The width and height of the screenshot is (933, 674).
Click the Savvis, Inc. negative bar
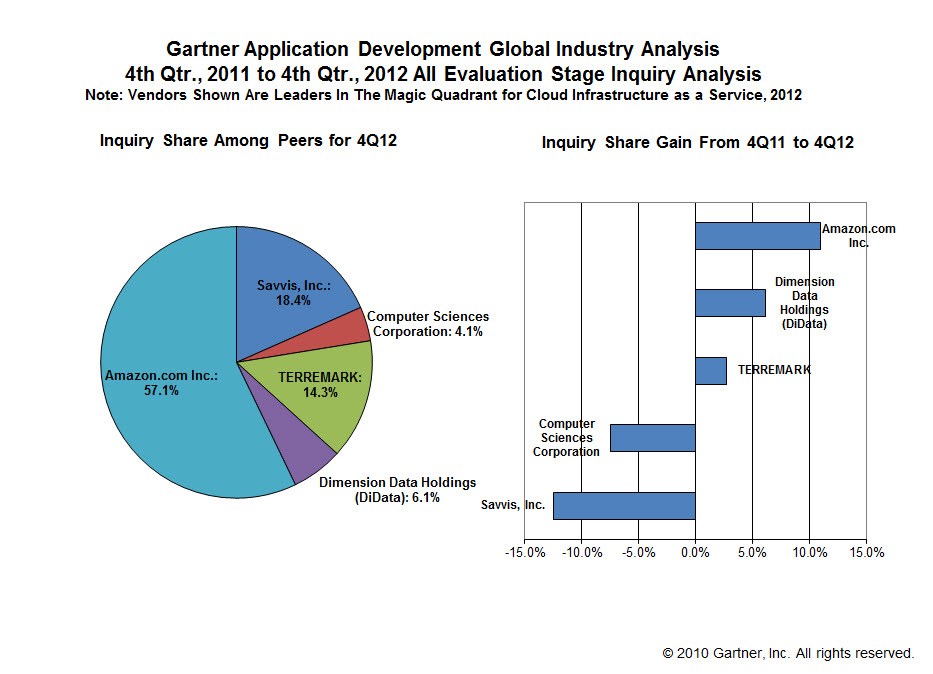[x=624, y=506]
